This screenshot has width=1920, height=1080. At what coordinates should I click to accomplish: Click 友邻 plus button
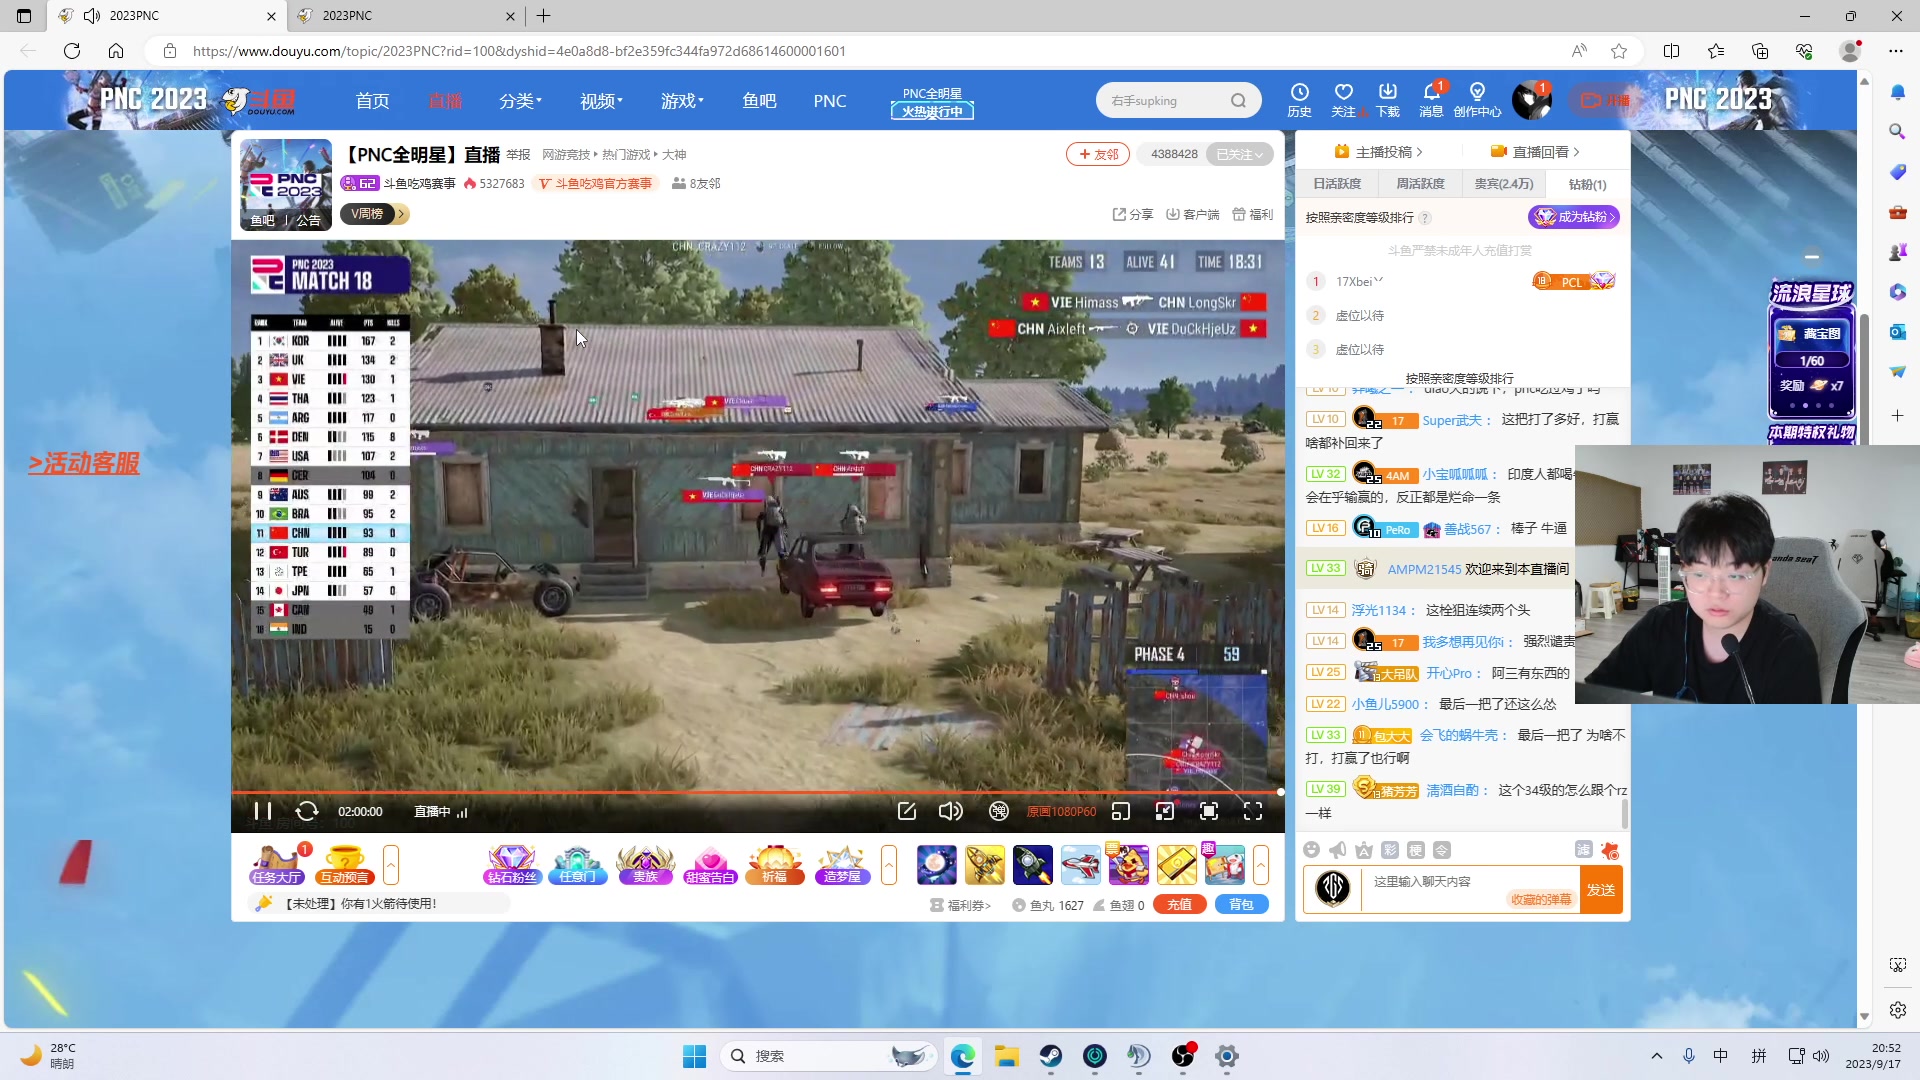[x=1098, y=154]
